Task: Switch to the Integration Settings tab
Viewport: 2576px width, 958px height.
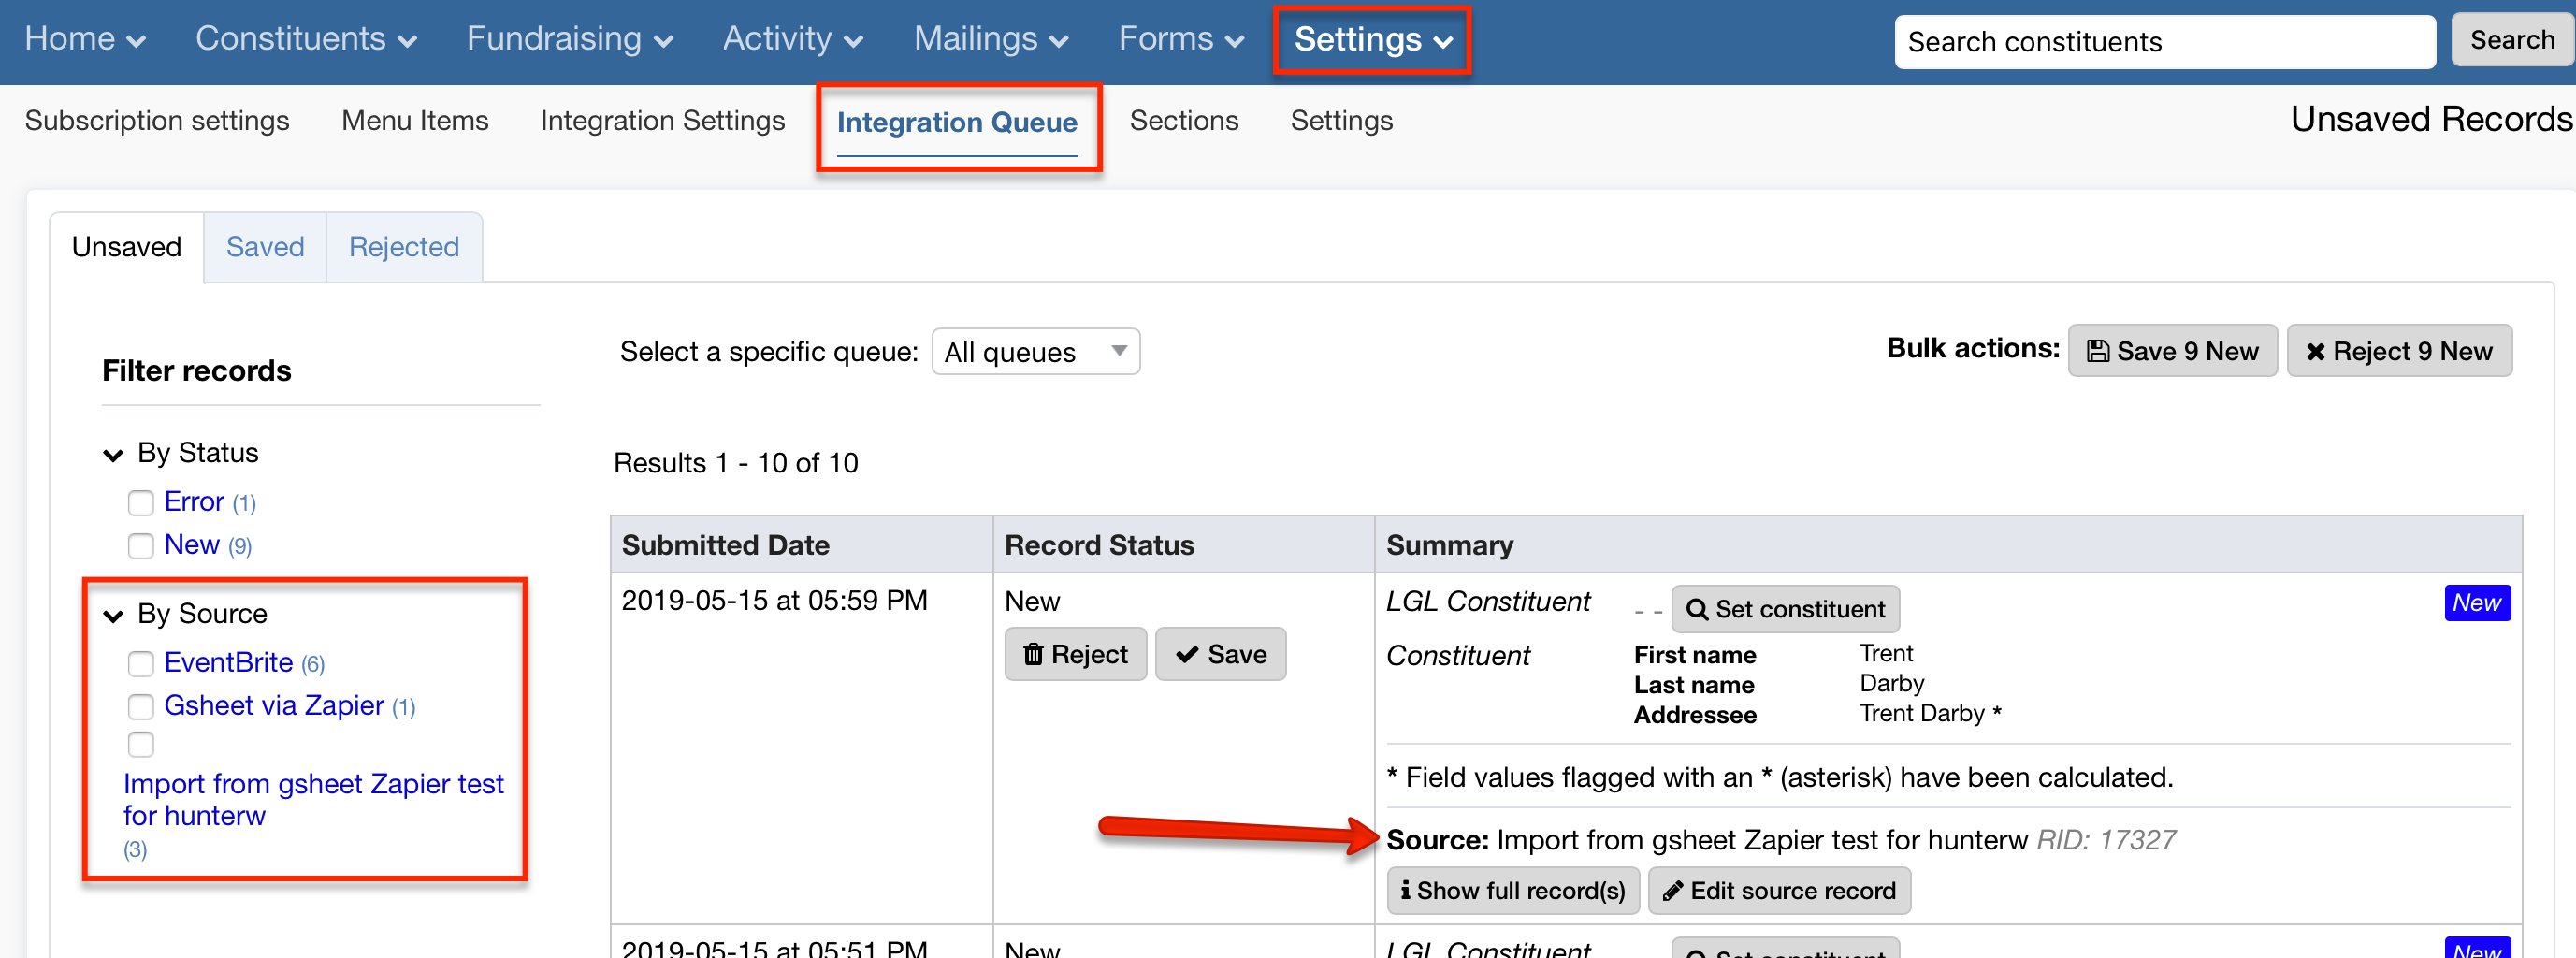Action: [662, 120]
